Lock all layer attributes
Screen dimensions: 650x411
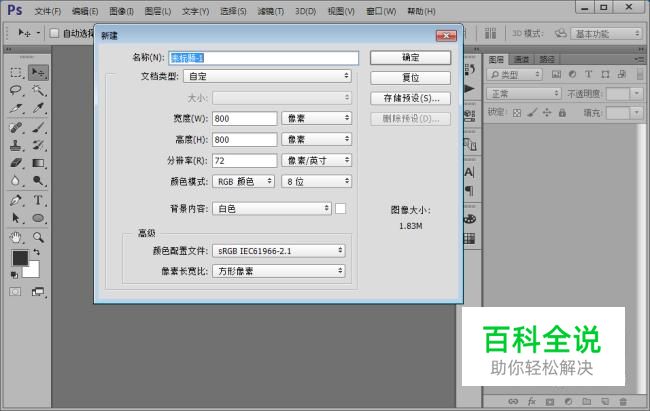pyautogui.click(x=562, y=112)
